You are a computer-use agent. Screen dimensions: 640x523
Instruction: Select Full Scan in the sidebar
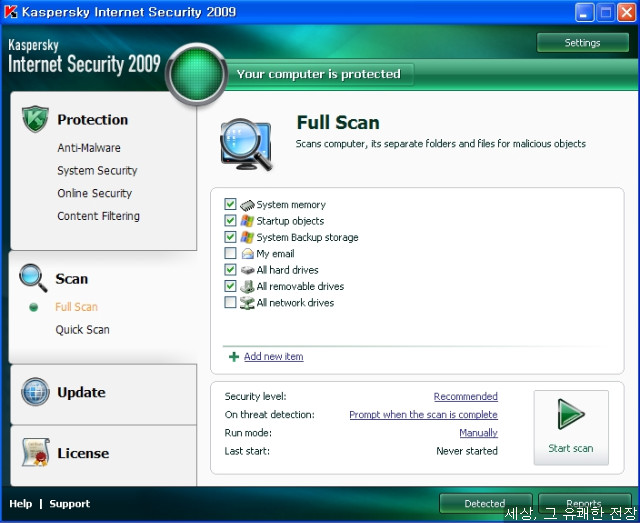76,307
